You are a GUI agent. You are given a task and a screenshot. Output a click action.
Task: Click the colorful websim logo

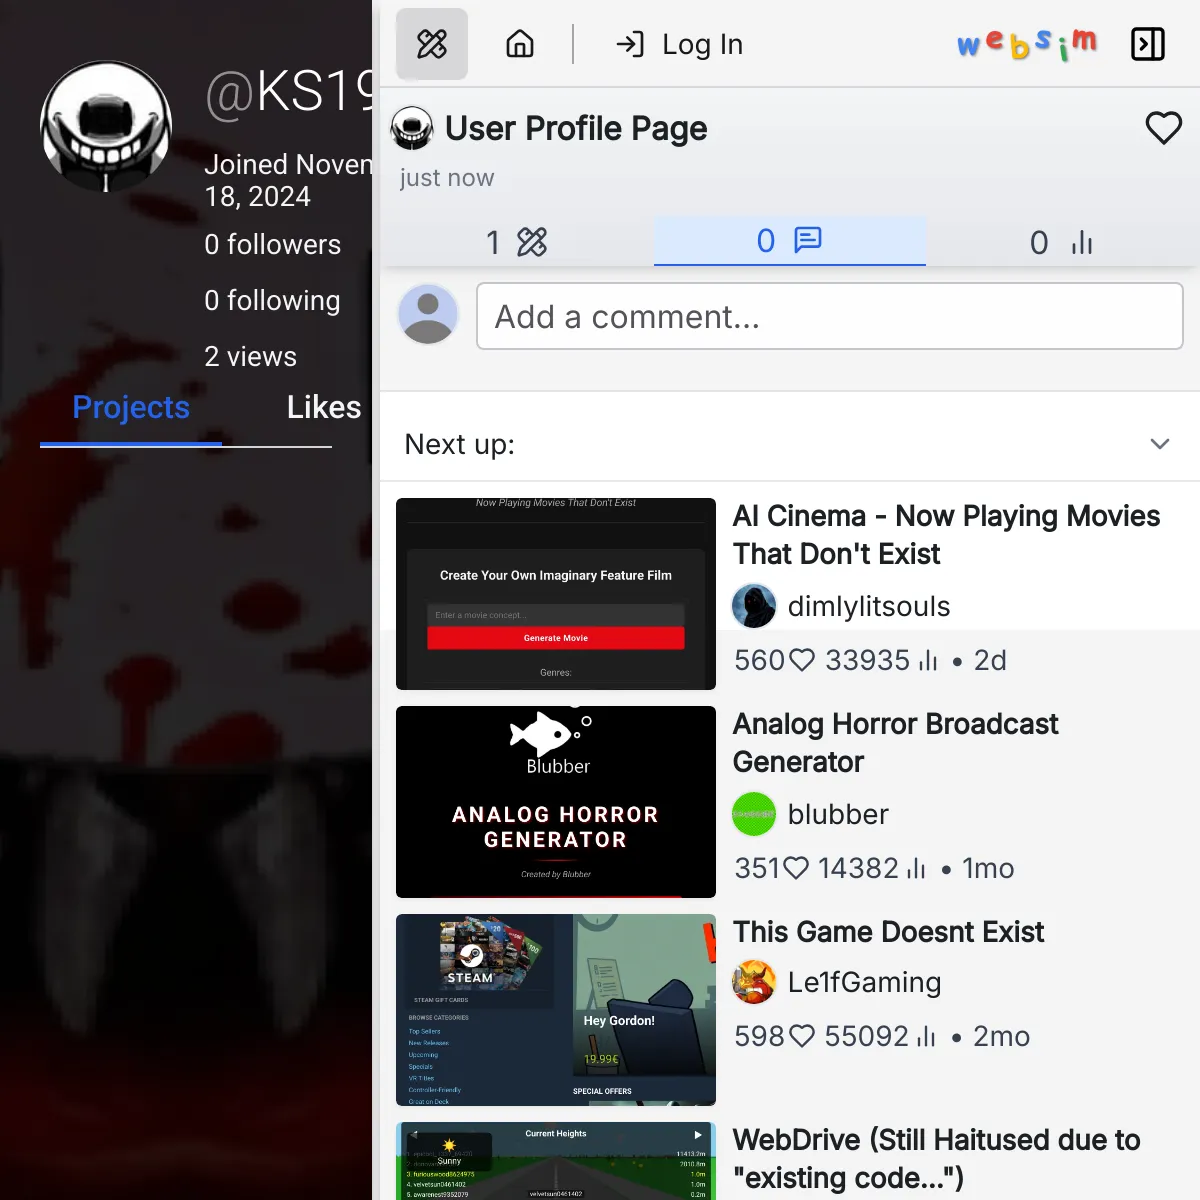click(1025, 44)
